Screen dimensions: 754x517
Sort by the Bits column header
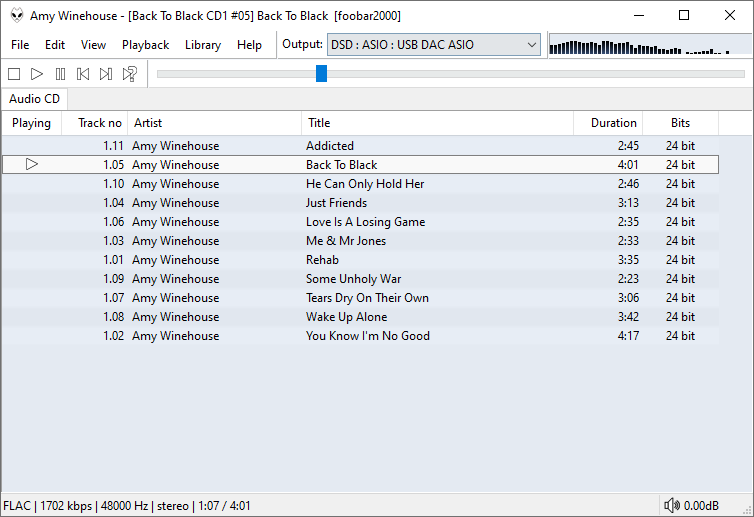click(x=680, y=123)
